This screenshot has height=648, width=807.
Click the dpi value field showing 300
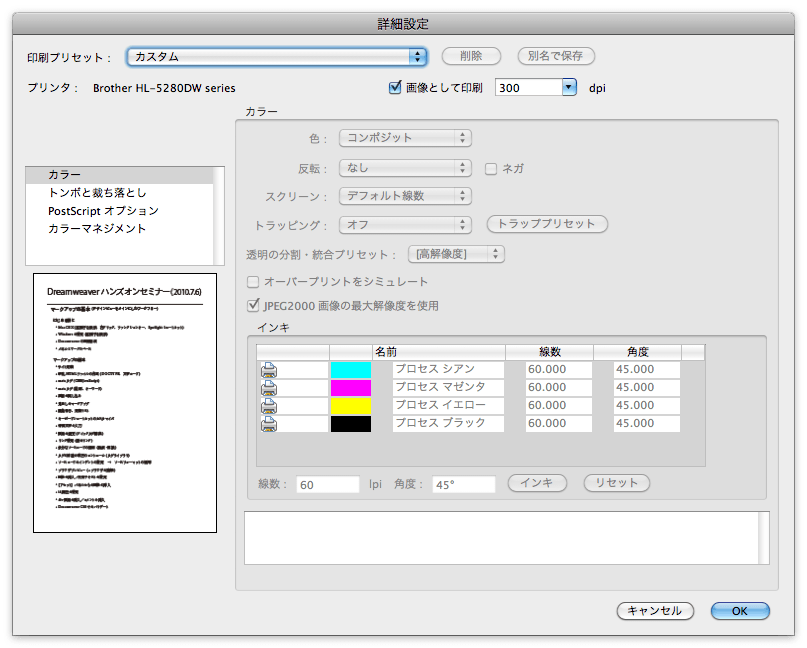(529, 87)
